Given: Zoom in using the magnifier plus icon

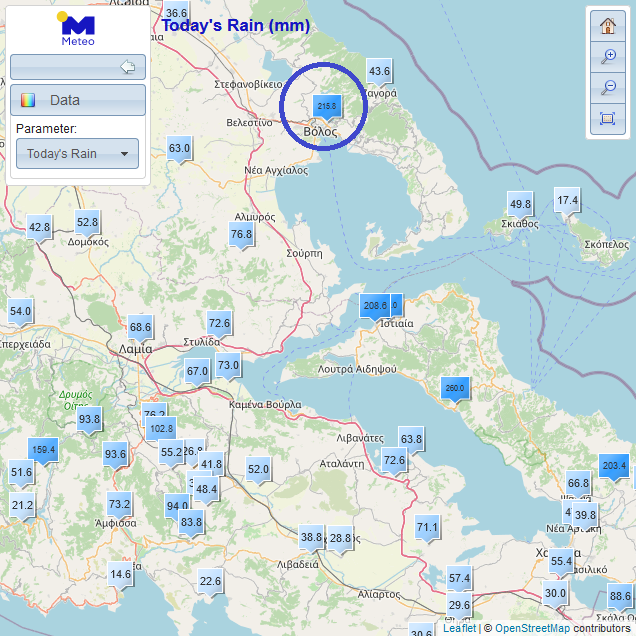Looking at the screenshot, I should tap(607, 57).
